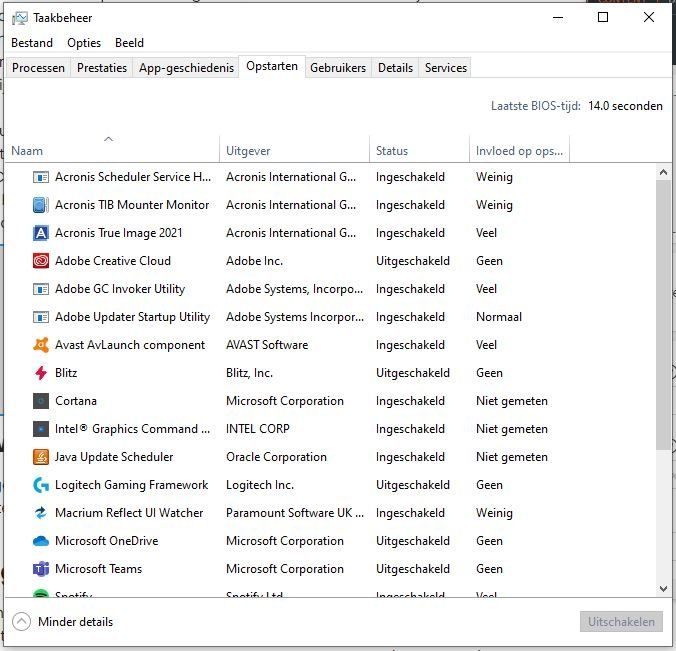Click the Macrium Reflect UI Watcher icon

pyautogui.click(x=41, y=513)
